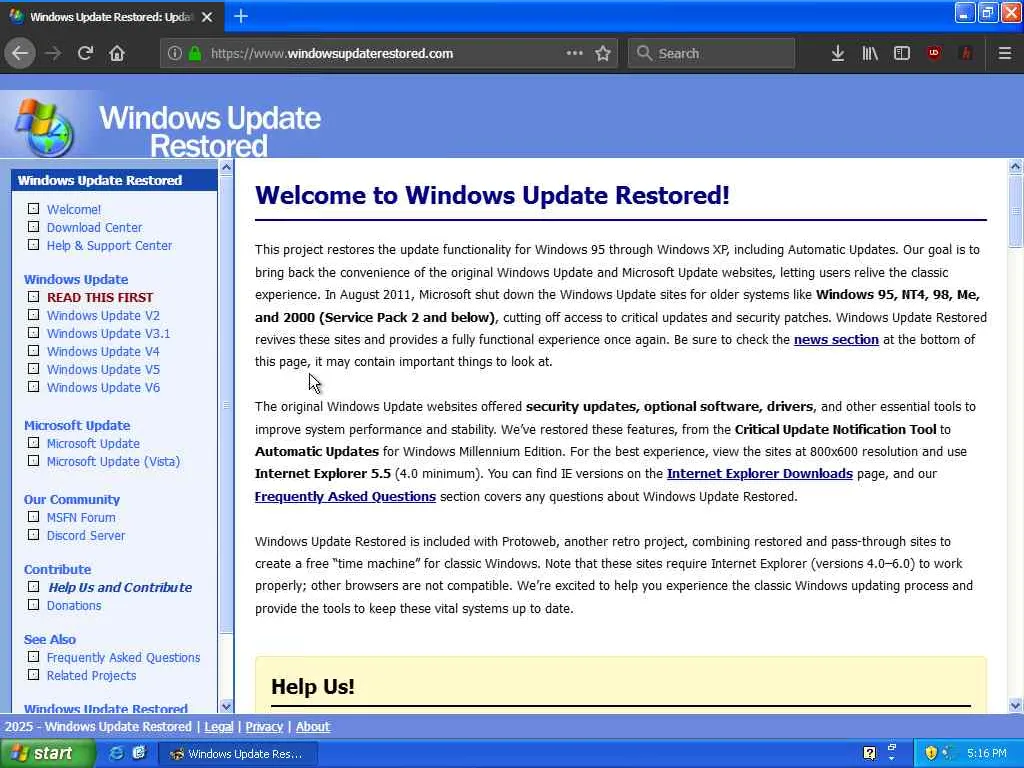Click the main page scrollbar up arrow
The width and height of the screenshot is (1024, 768).
[x=1015, y=166]
